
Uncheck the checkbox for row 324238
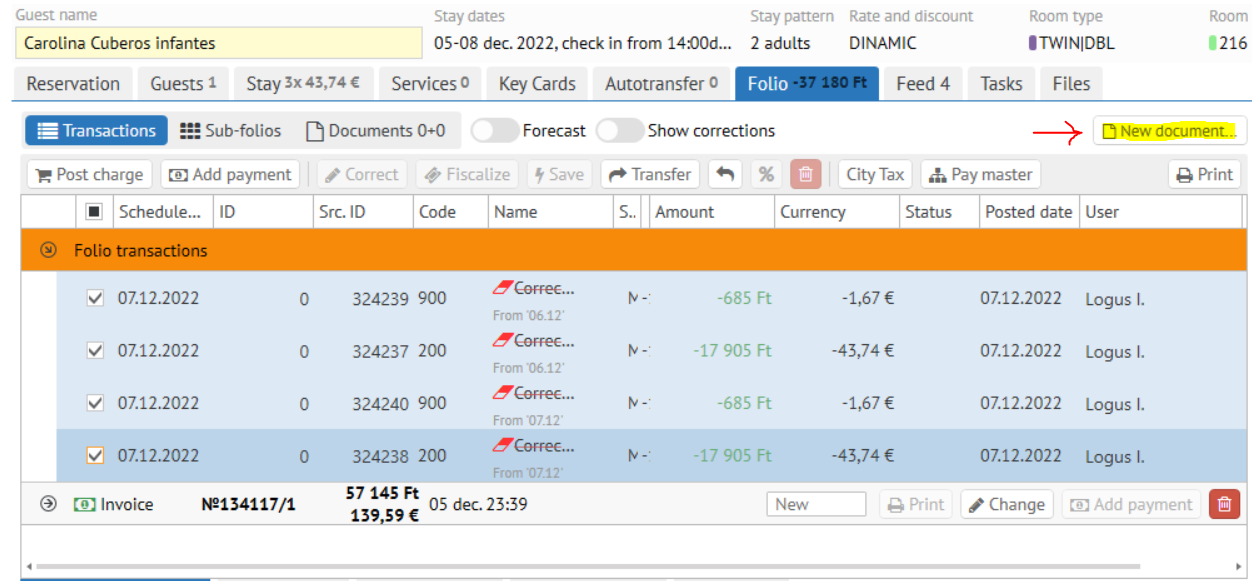(95, 455)
